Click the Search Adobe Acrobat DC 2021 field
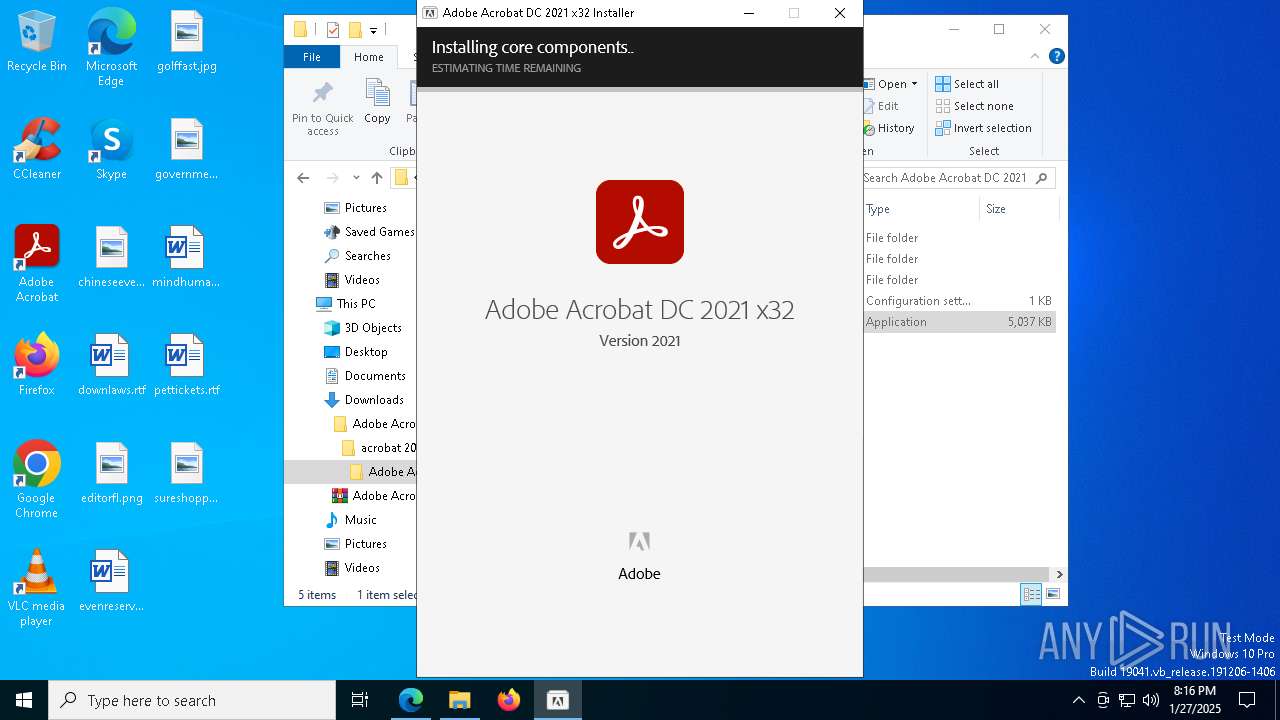The width and height of the screenshot is (1280, 720). point(958,178)
